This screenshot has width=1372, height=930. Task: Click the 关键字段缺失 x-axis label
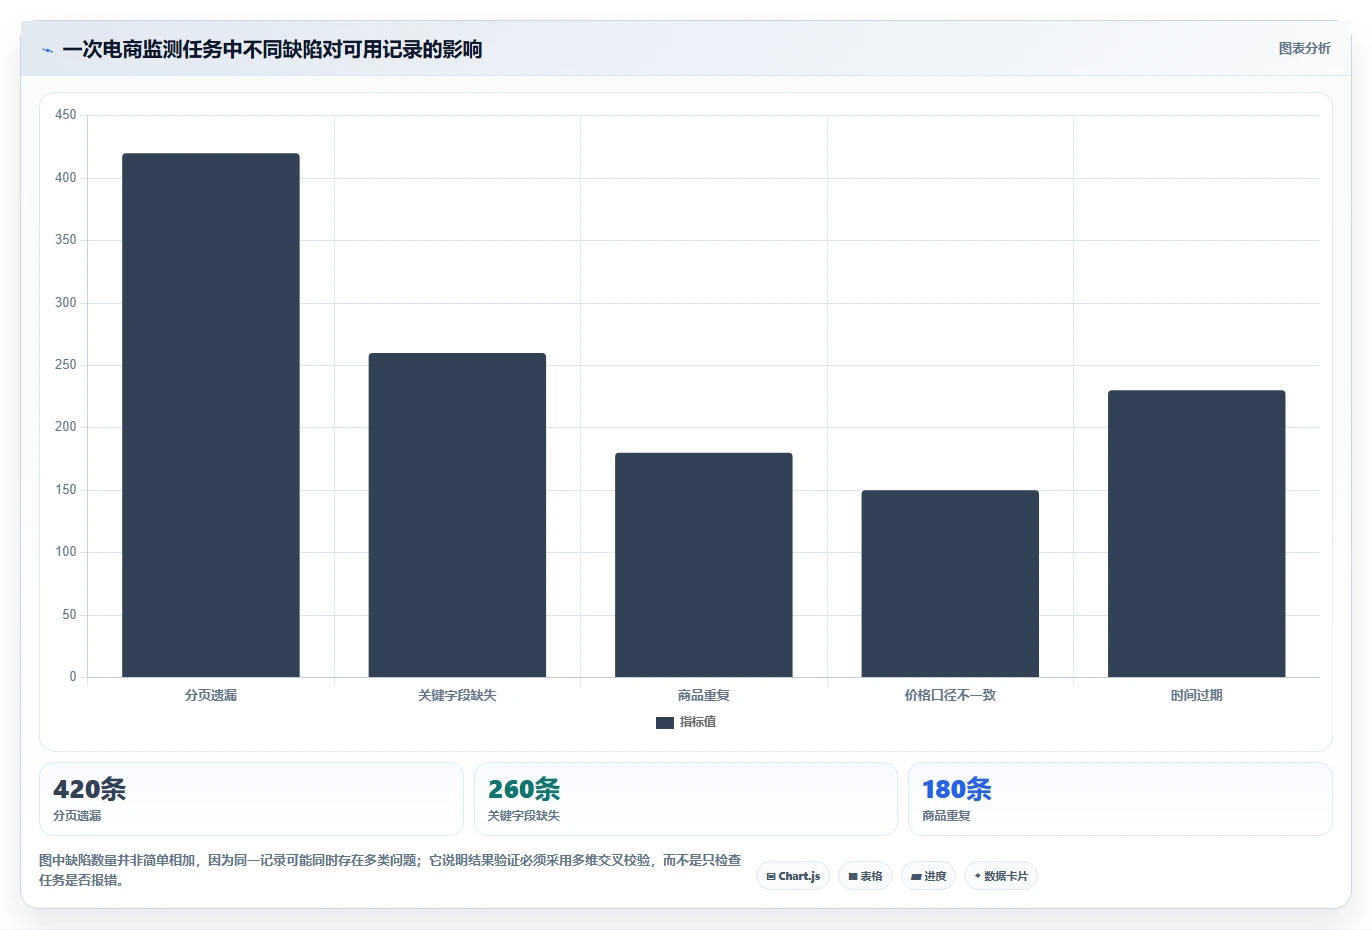[x=457, y=695]
